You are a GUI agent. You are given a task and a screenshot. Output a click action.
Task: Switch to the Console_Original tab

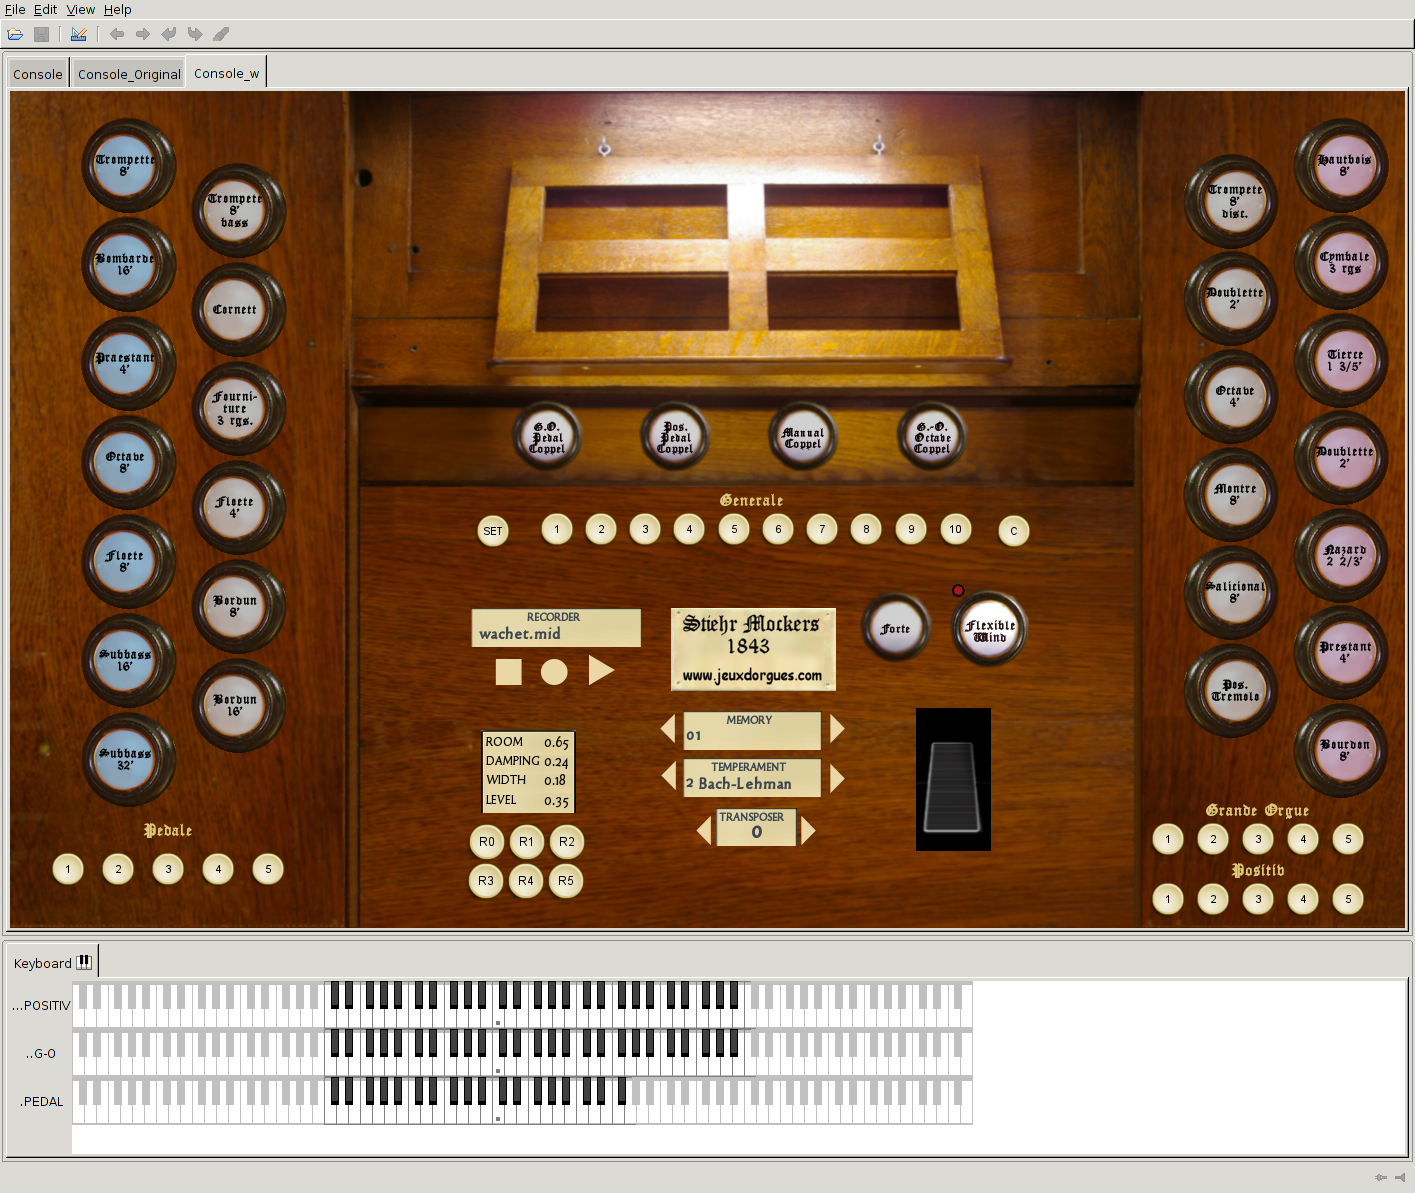129,74
